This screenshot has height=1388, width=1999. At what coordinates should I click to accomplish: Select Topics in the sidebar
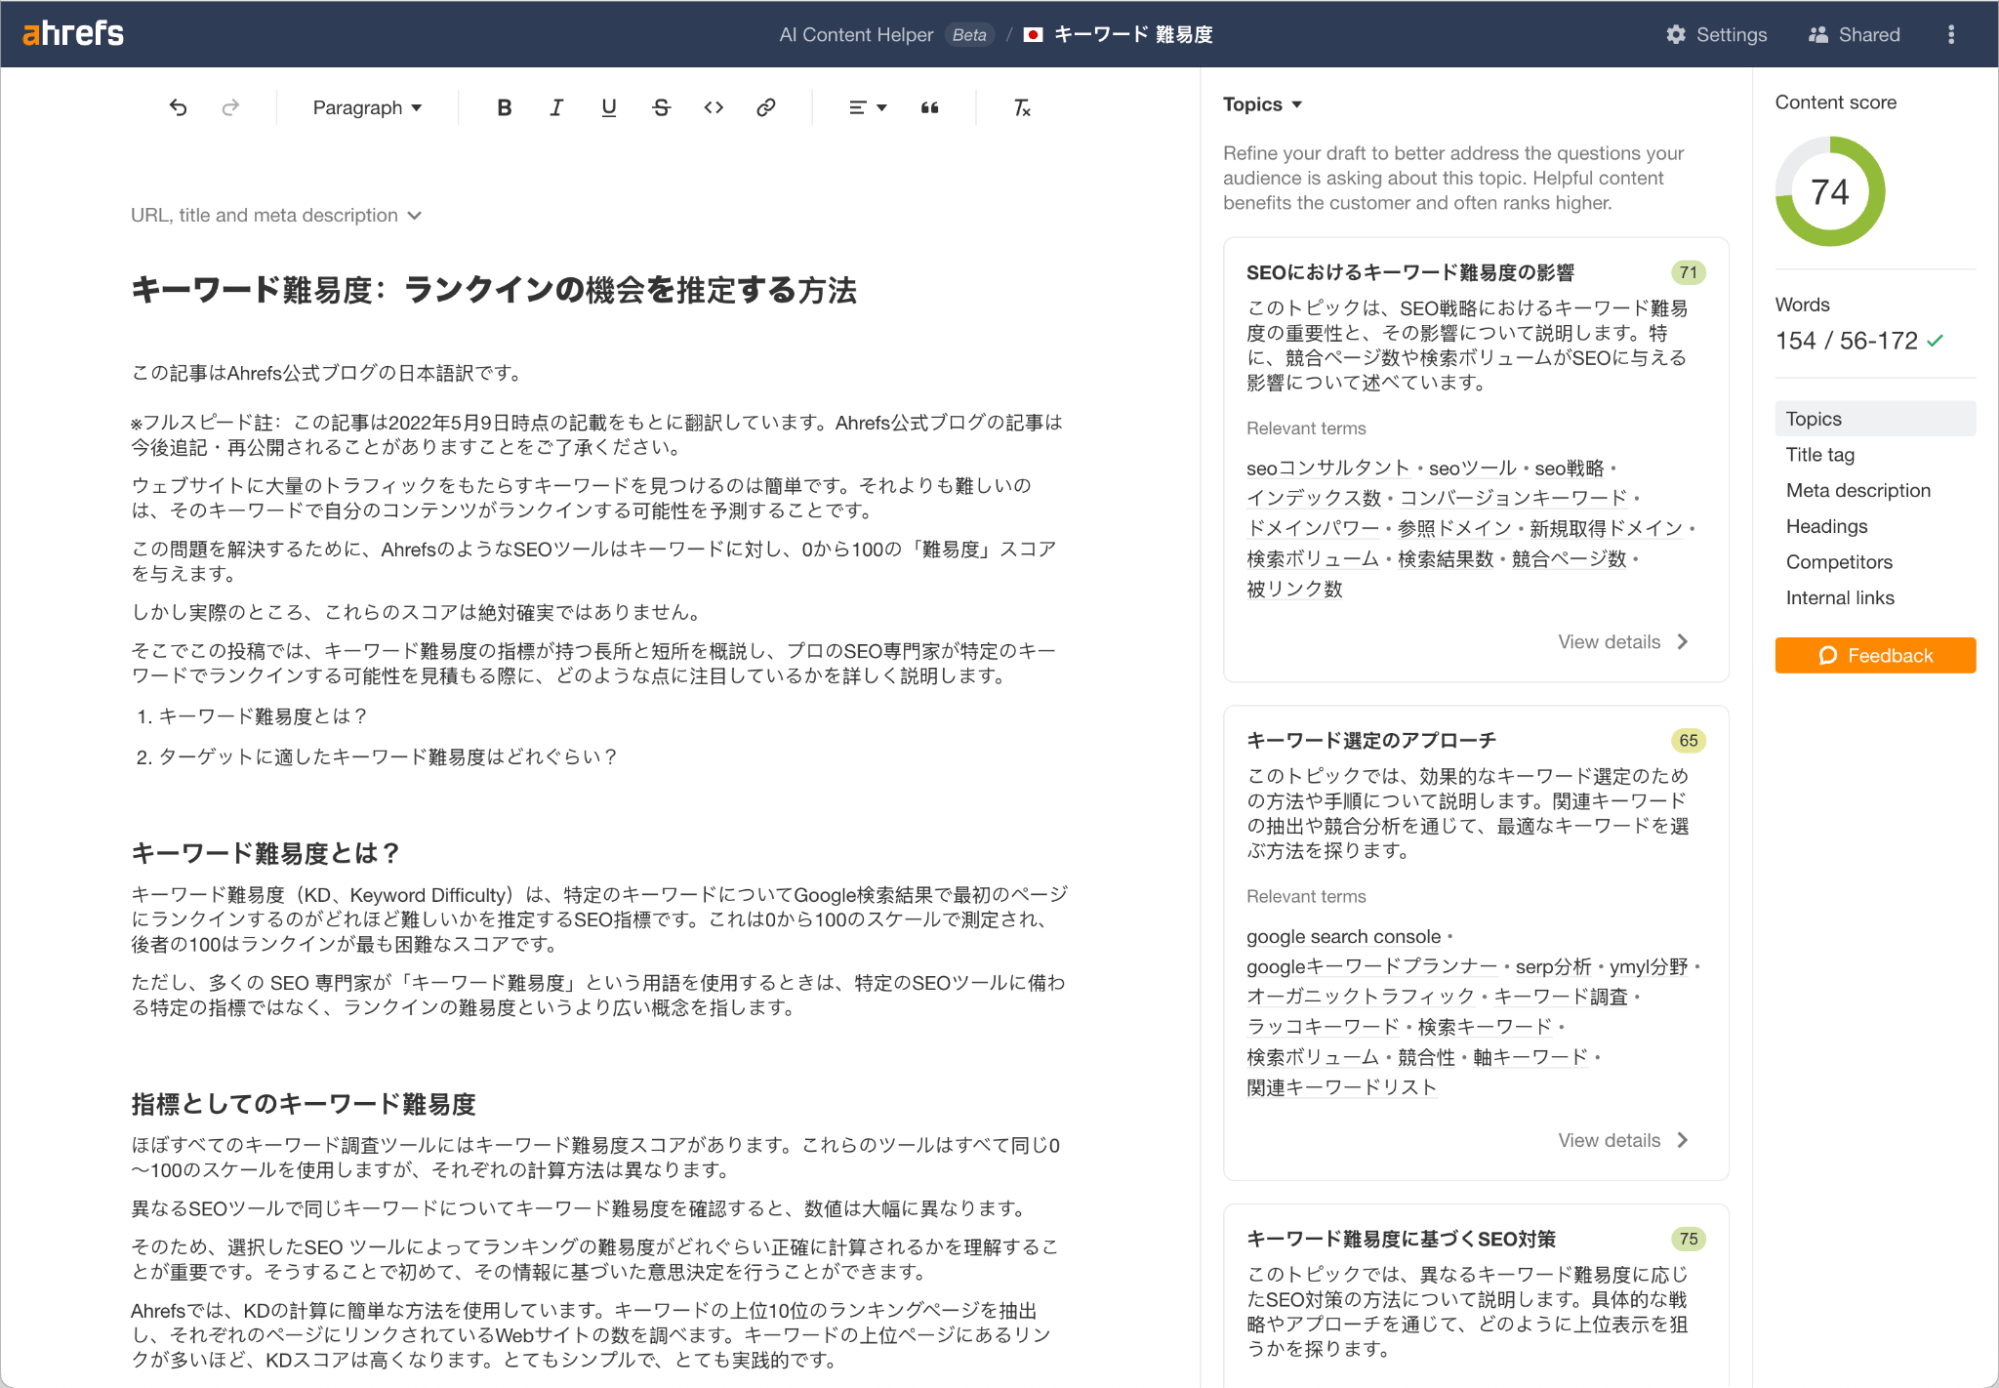pos(1875,418)
